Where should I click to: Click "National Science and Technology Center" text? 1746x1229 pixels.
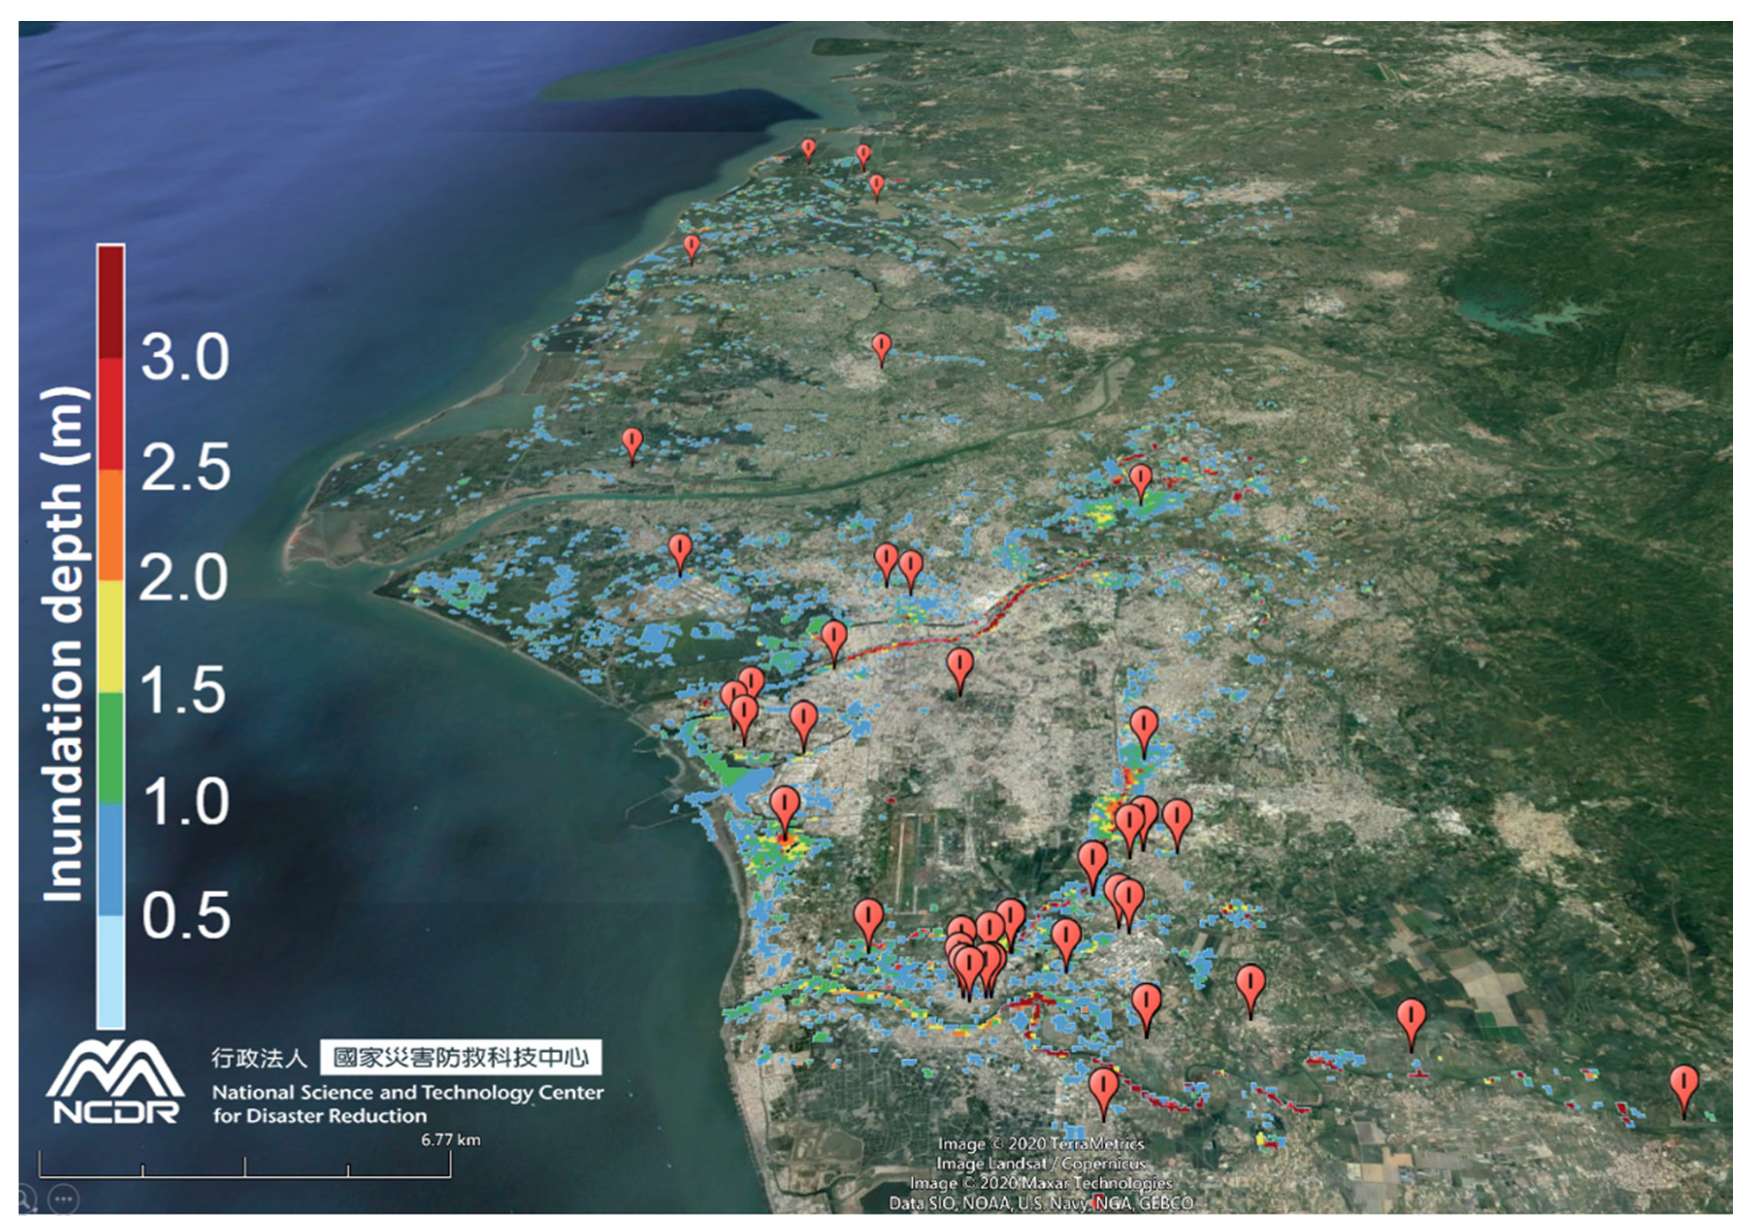click(408, 1092)
